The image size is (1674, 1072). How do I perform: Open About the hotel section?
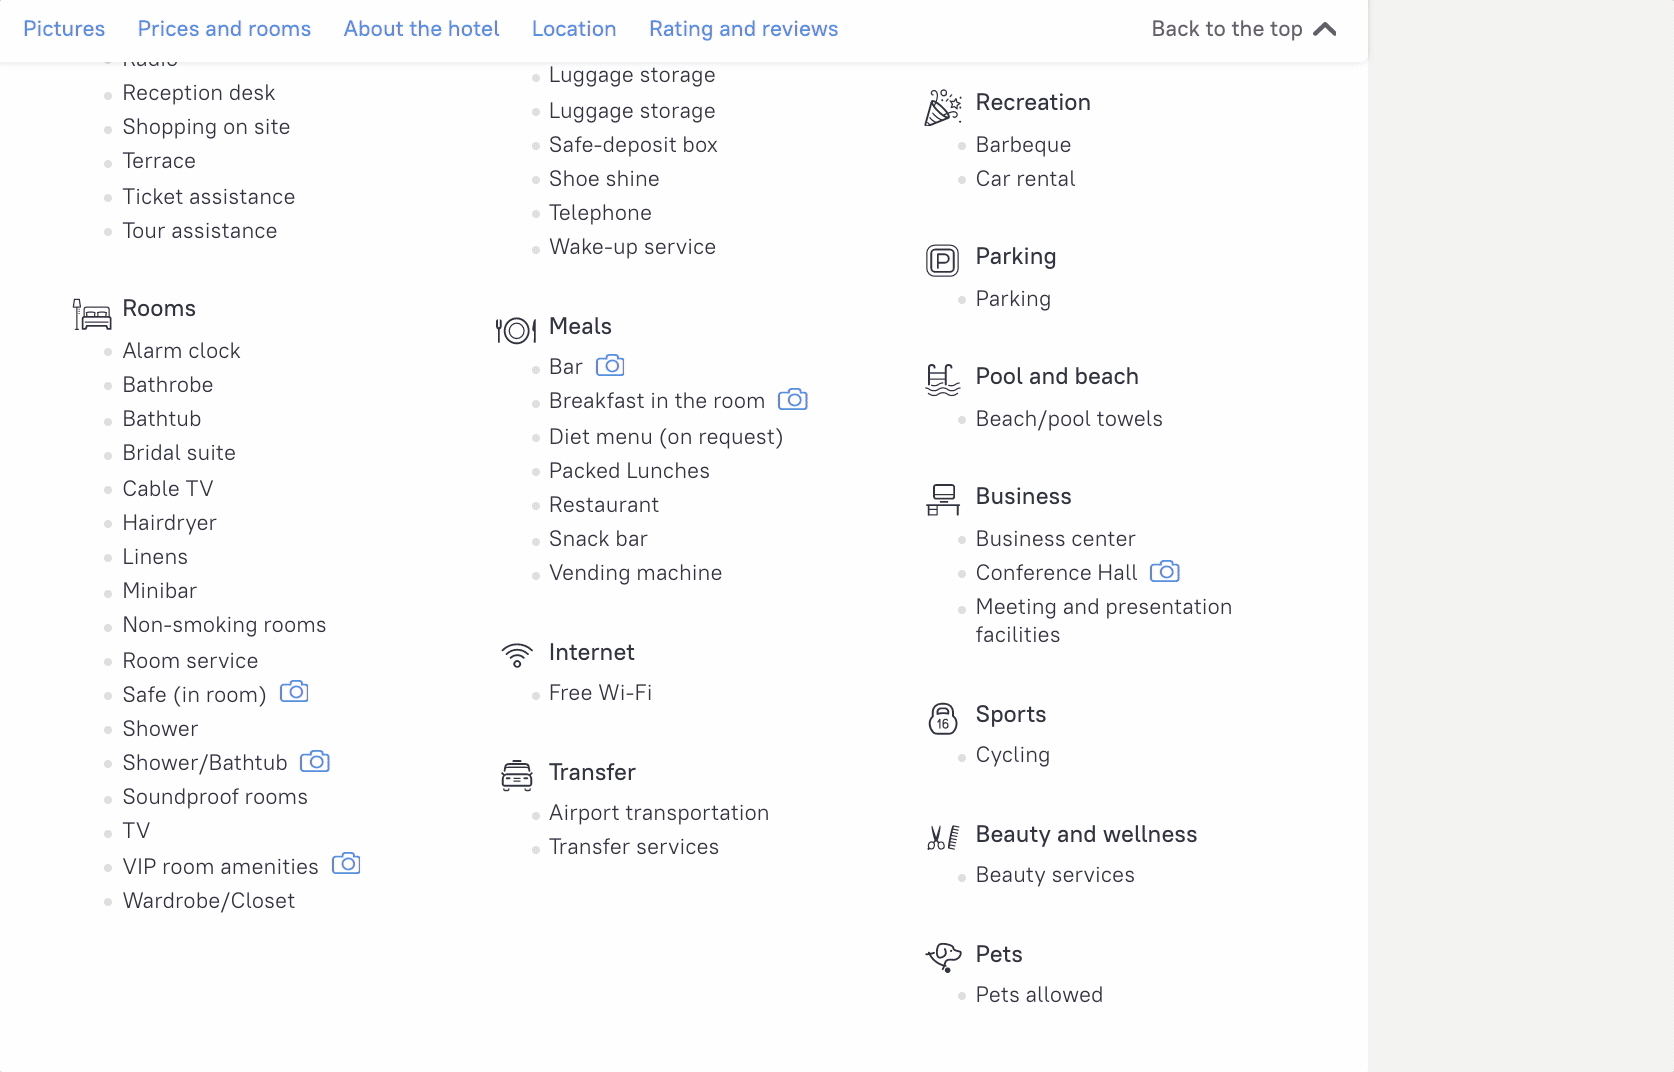[x=421, y=29]
